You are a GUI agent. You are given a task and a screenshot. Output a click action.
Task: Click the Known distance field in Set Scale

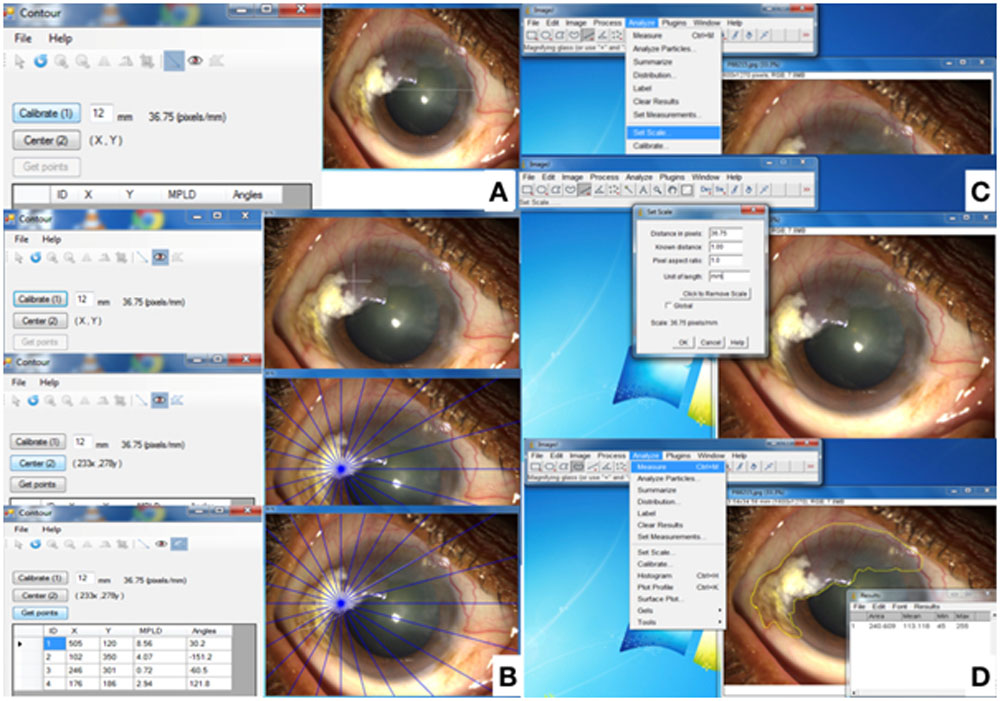tap(725, 247)
